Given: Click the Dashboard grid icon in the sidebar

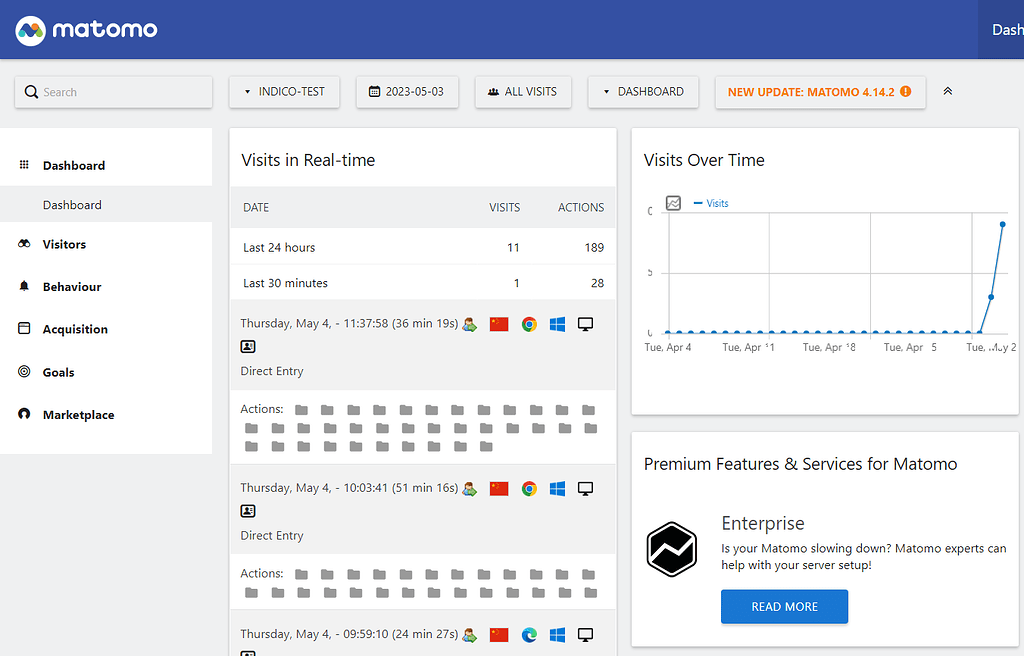Looking at the screenshot, I should pos(24,165).
